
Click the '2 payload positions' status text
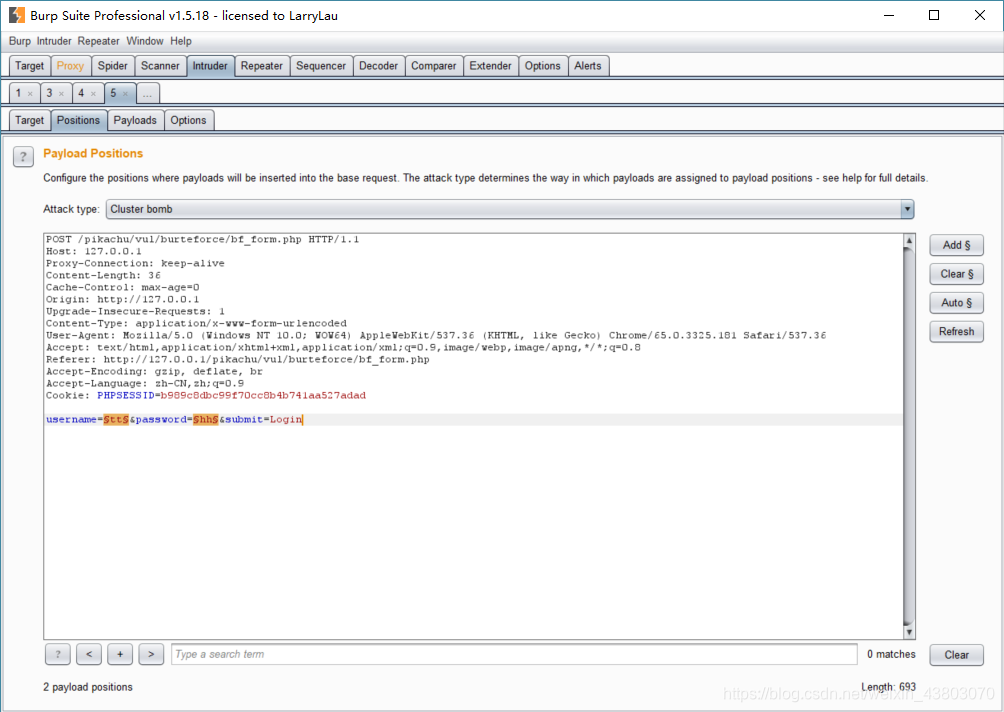(88, 687)
